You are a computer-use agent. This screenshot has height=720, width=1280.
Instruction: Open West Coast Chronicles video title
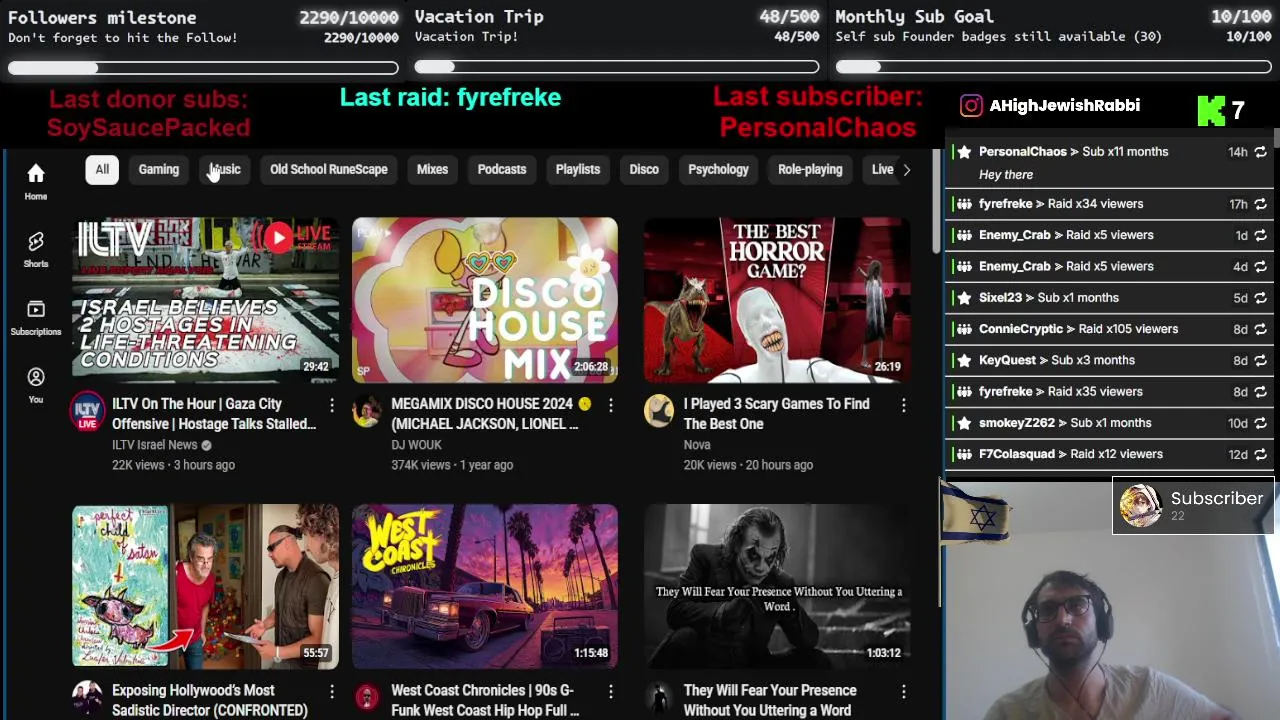coord(485,701)
